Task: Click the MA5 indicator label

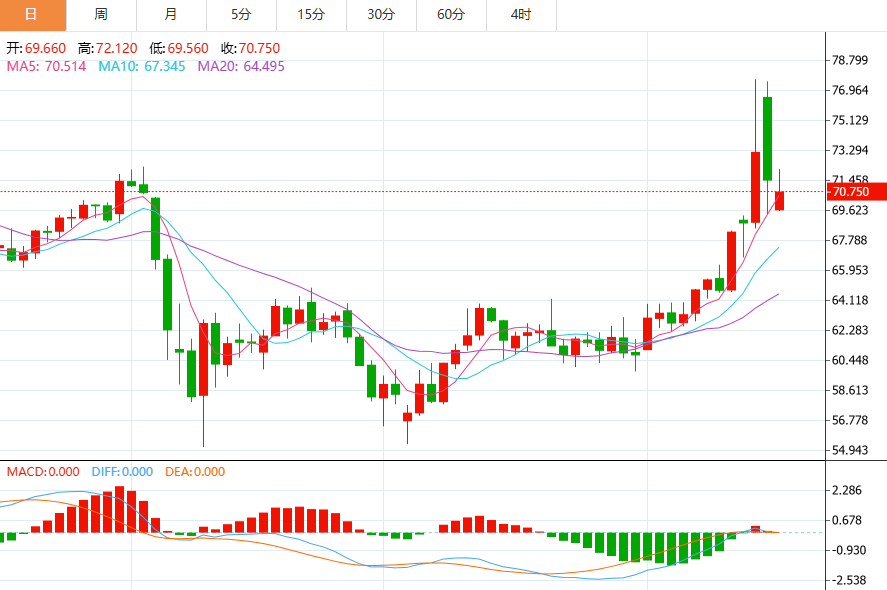Action: [46, 66]
